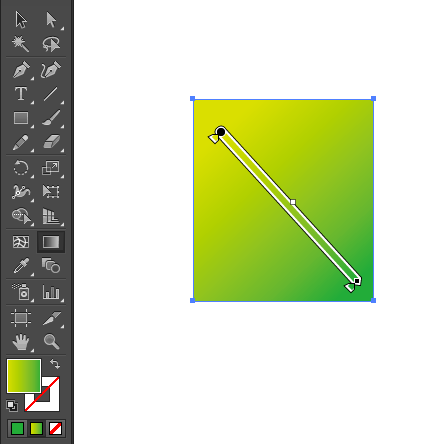Select the Mesh tool
Viewport: 445px width, 444px height.
tap(21, 242)
